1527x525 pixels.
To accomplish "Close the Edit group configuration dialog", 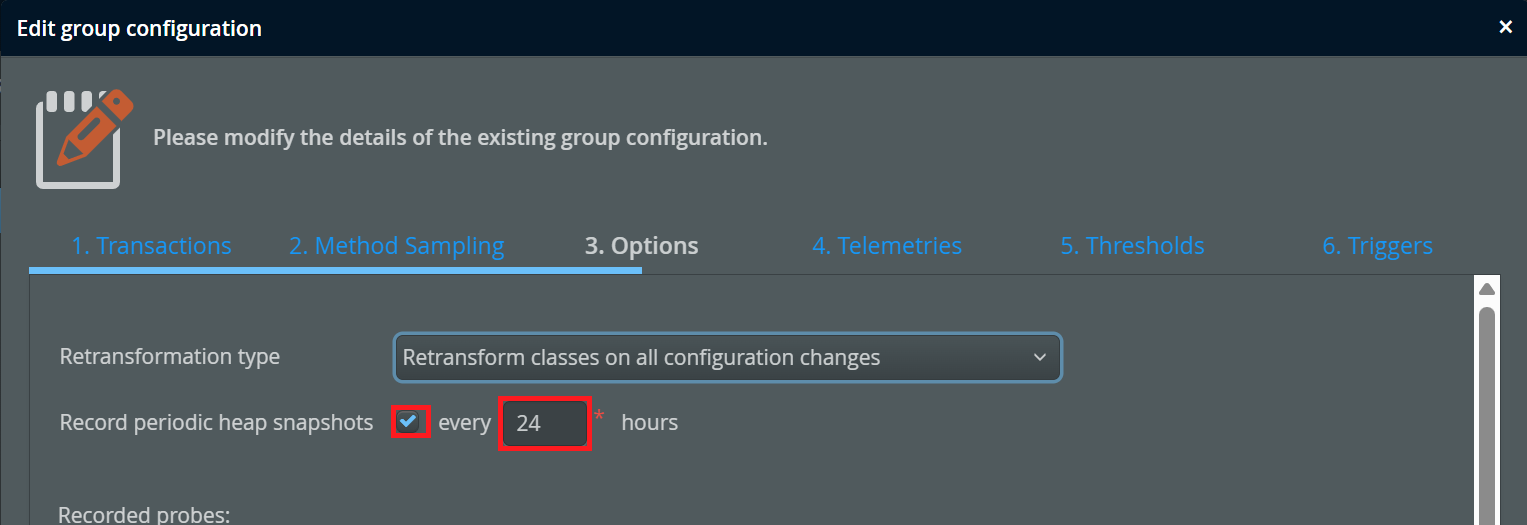I will 1505,28.
